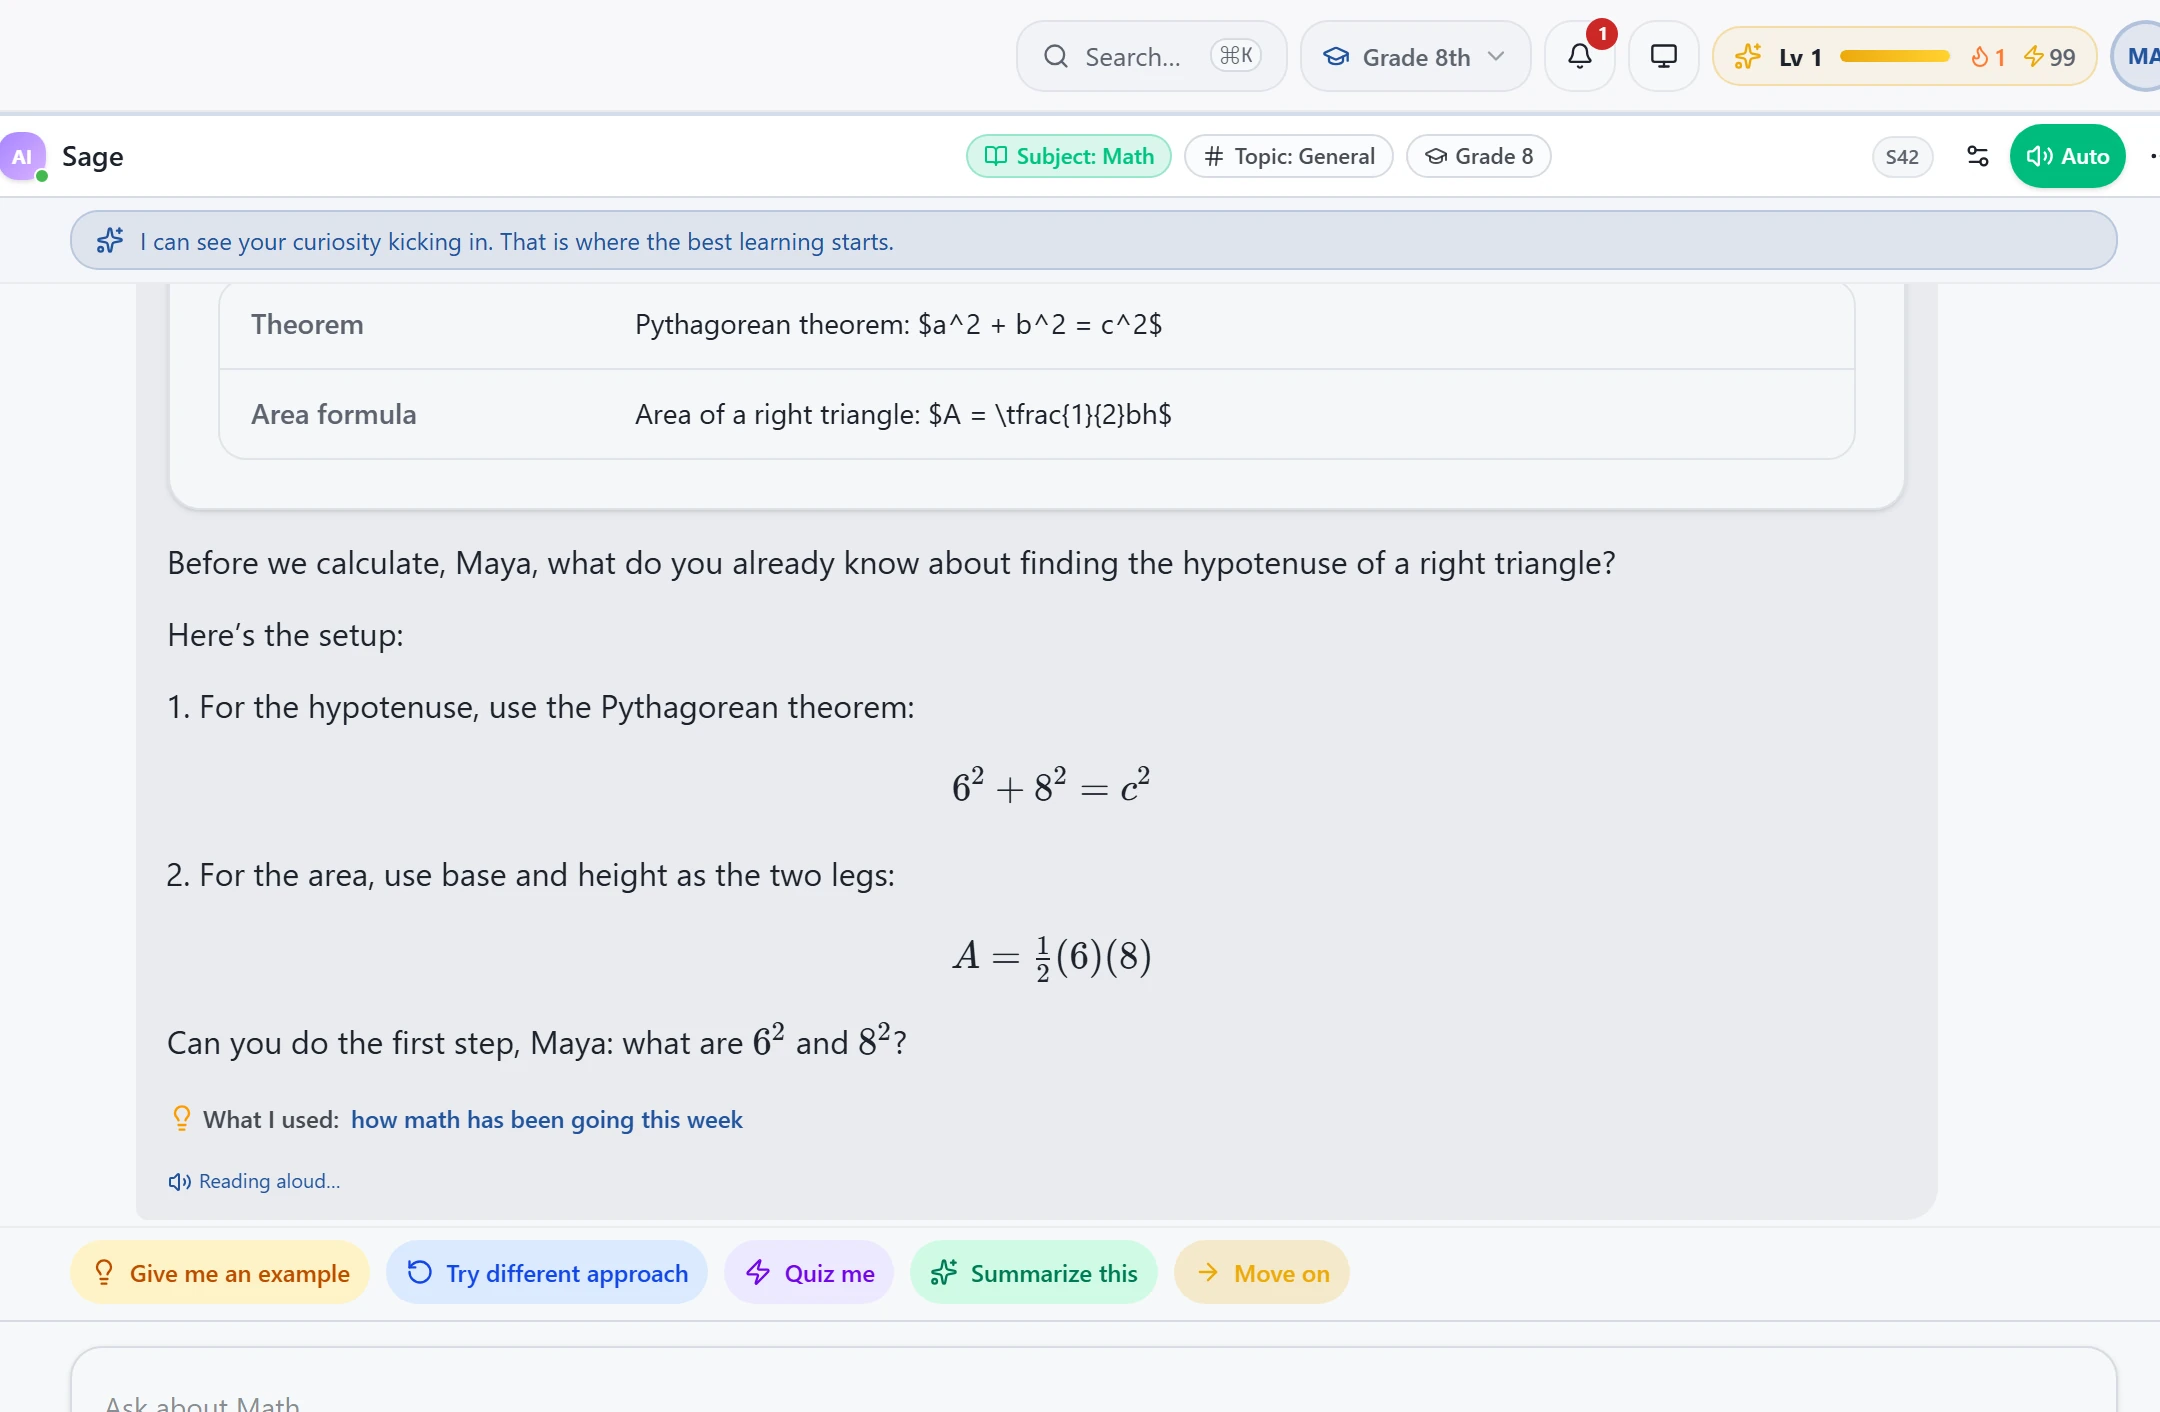
Task: Click Try different approach button
Action: [547, 1272]
